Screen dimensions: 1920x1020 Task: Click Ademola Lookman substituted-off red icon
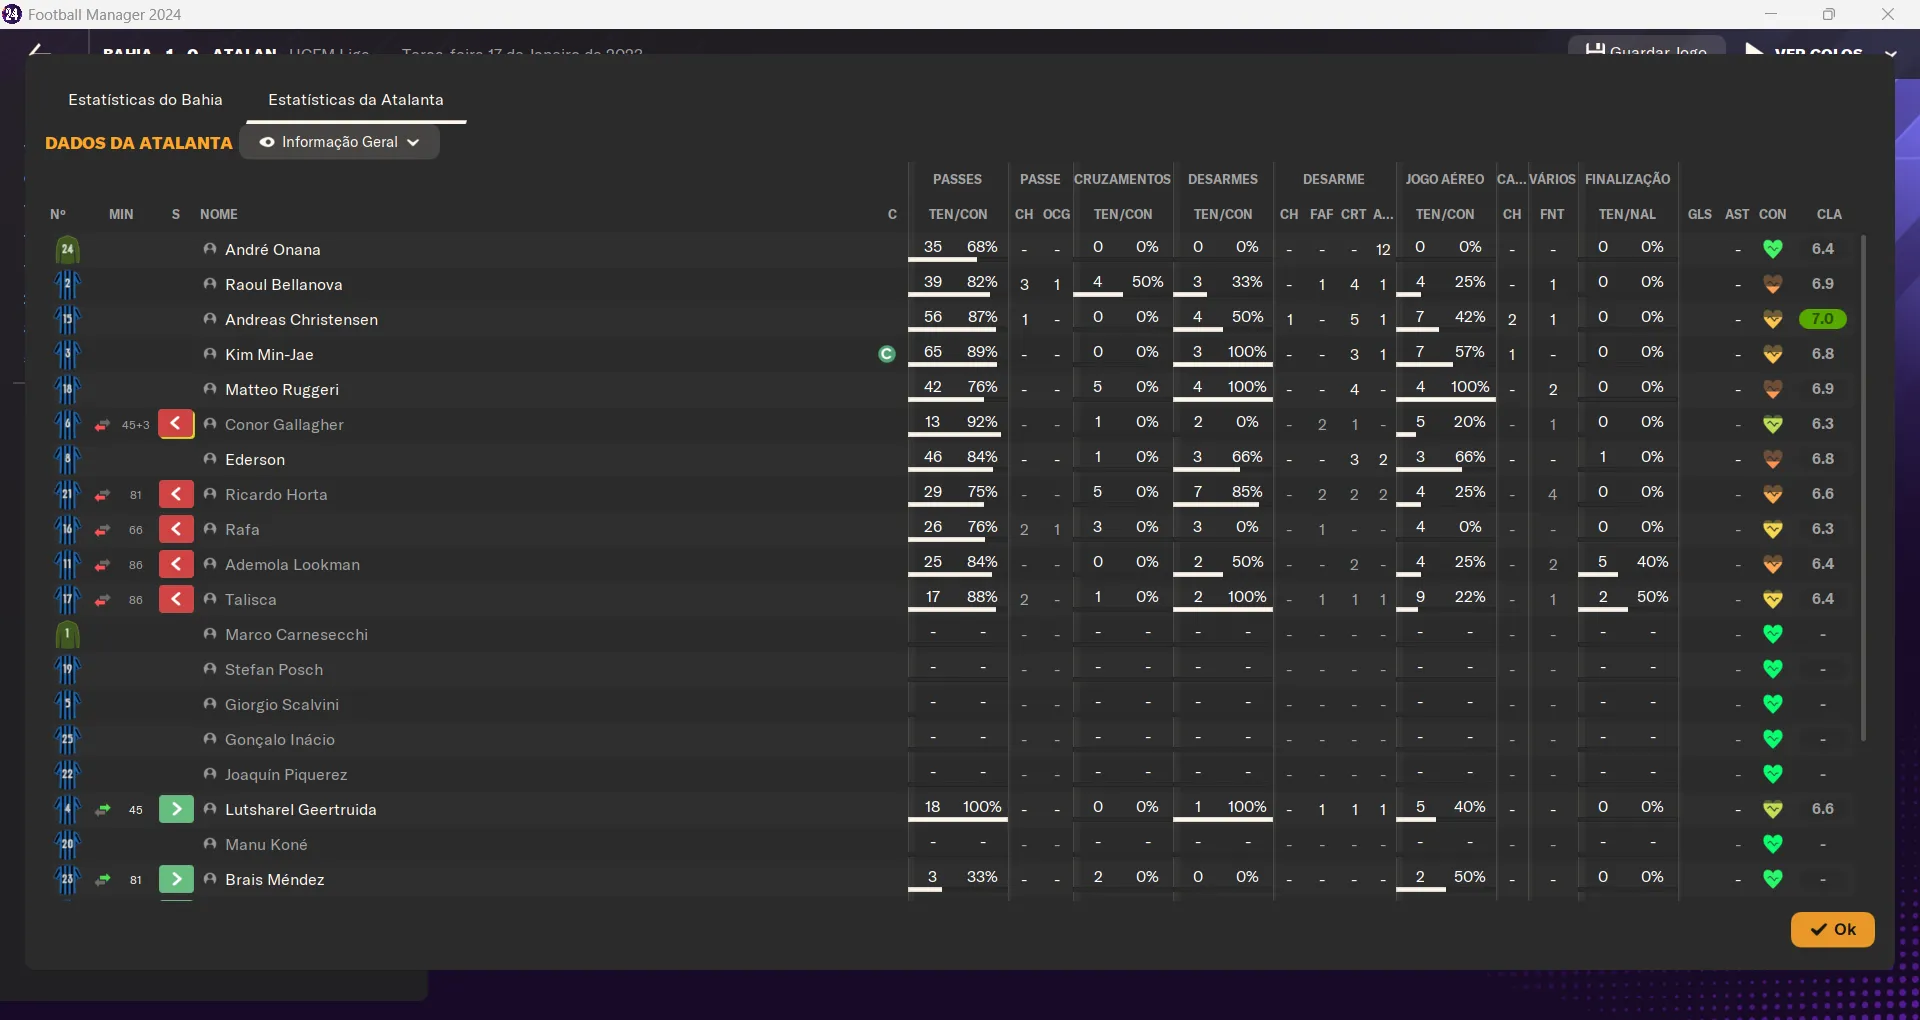click(x=176, y=564)
